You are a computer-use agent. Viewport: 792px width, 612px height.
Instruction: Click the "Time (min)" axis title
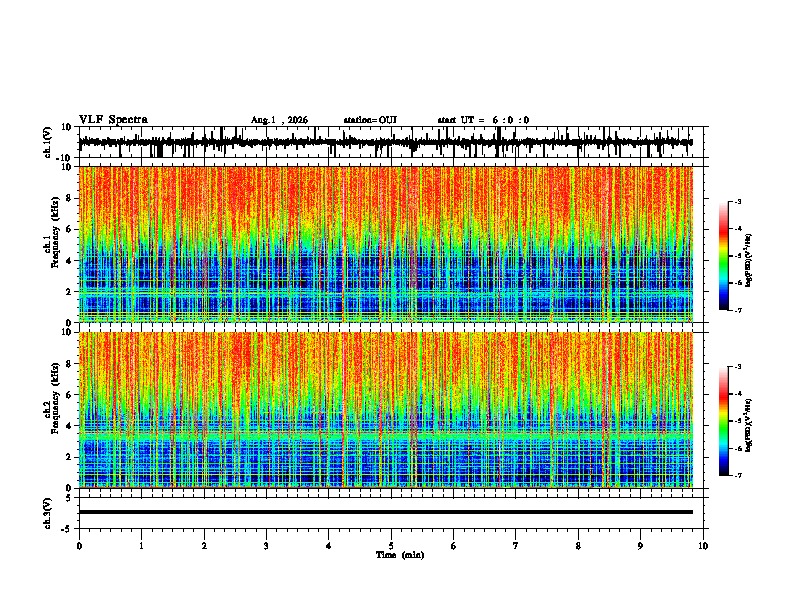[400, 555]
